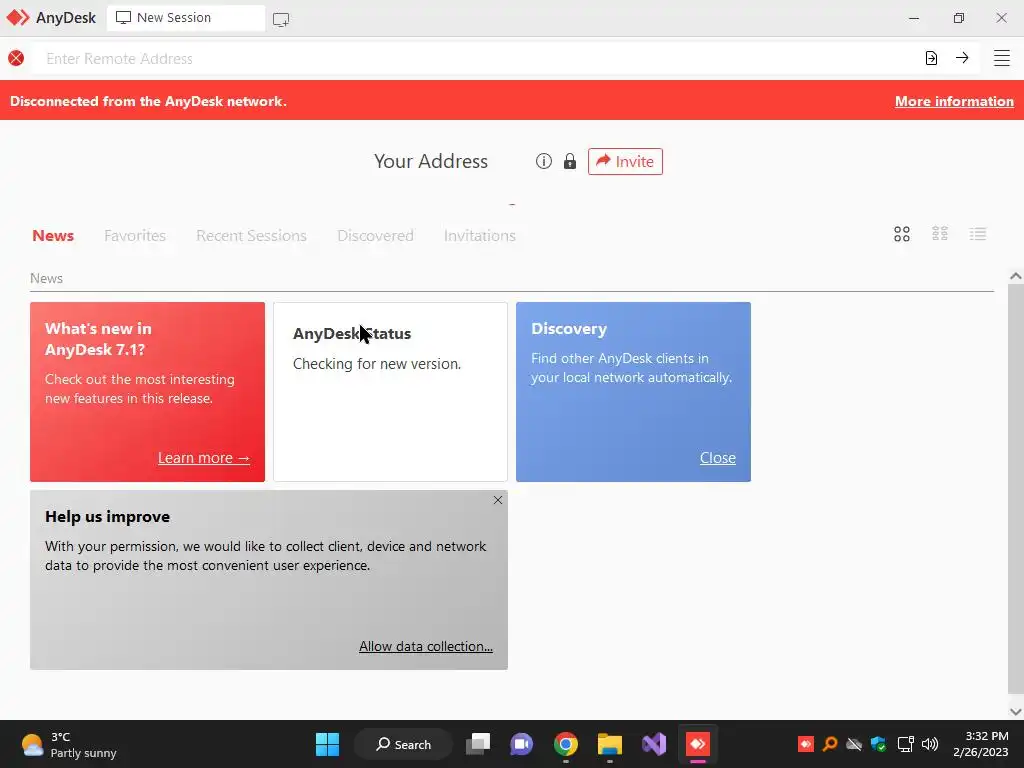
Task: Switch to large tiles view
Action: tap(902, 234)
